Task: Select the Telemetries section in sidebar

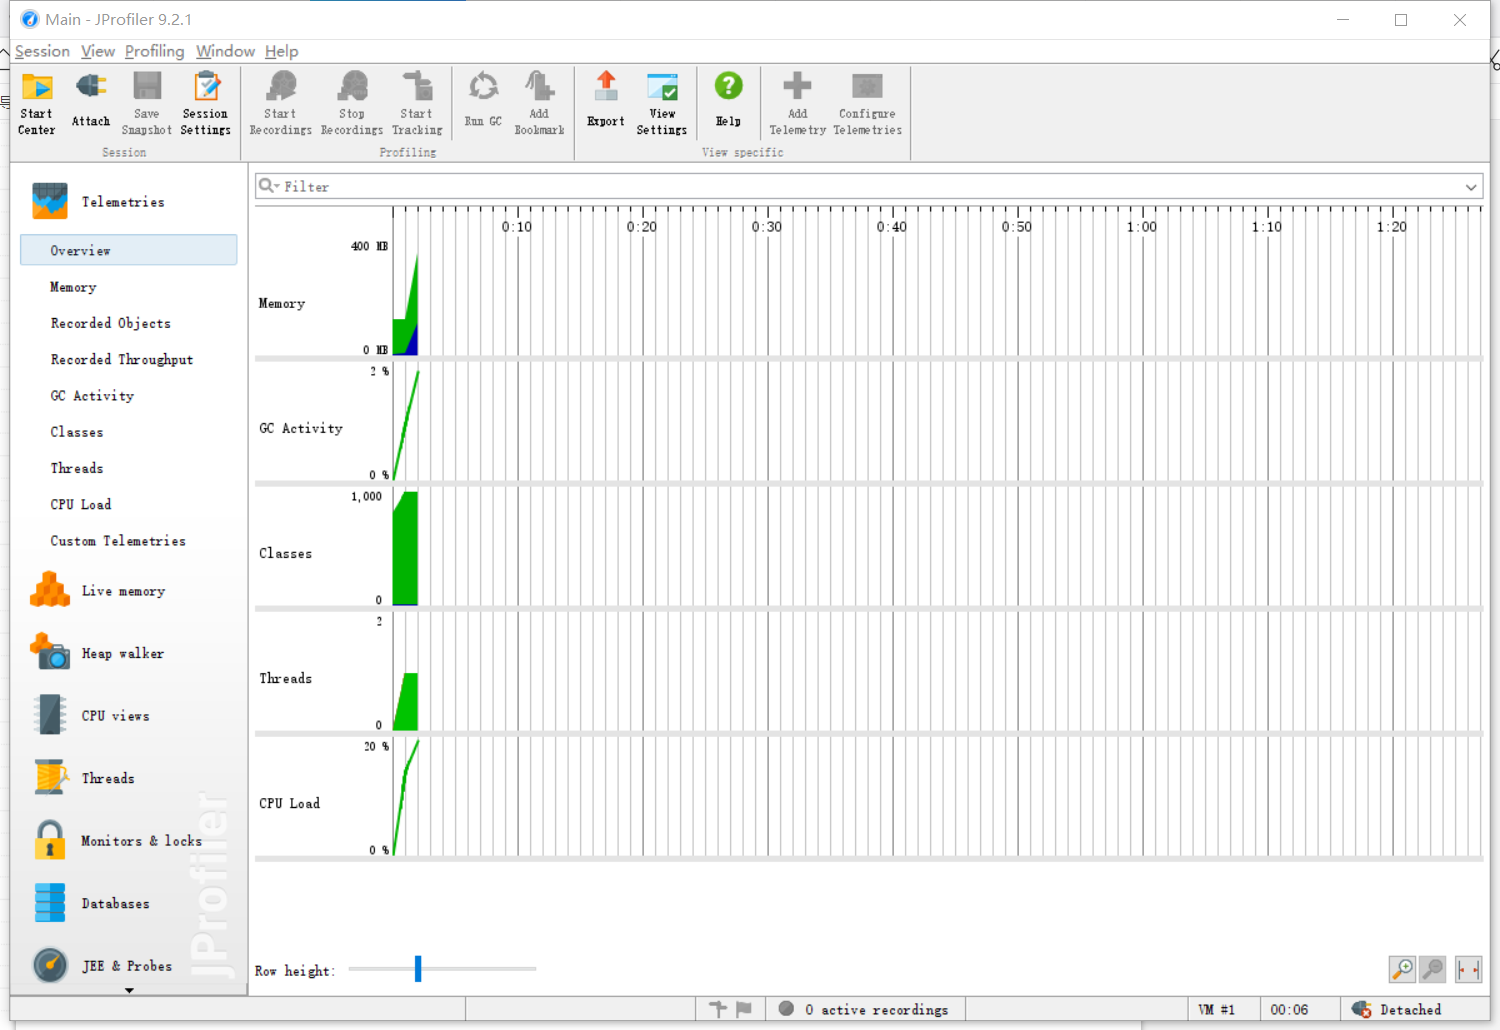Action: [x=98, y=201]
